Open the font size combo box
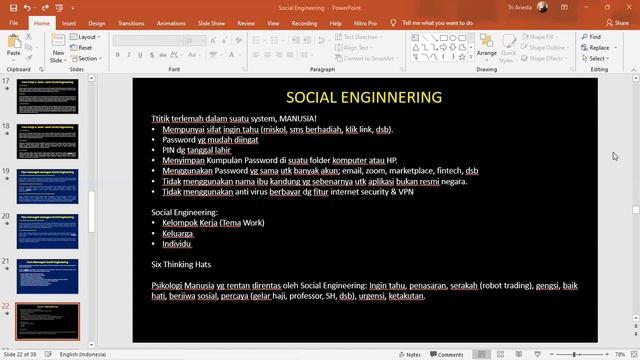This screenshot has height=360, width=640. point(195,40)
